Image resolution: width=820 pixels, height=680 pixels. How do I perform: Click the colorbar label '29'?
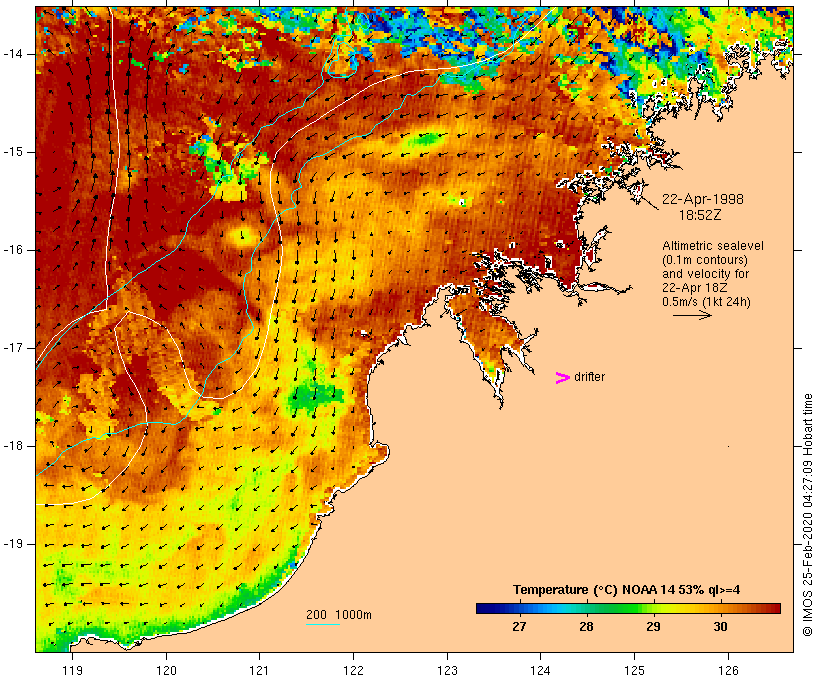pos(653,627)
